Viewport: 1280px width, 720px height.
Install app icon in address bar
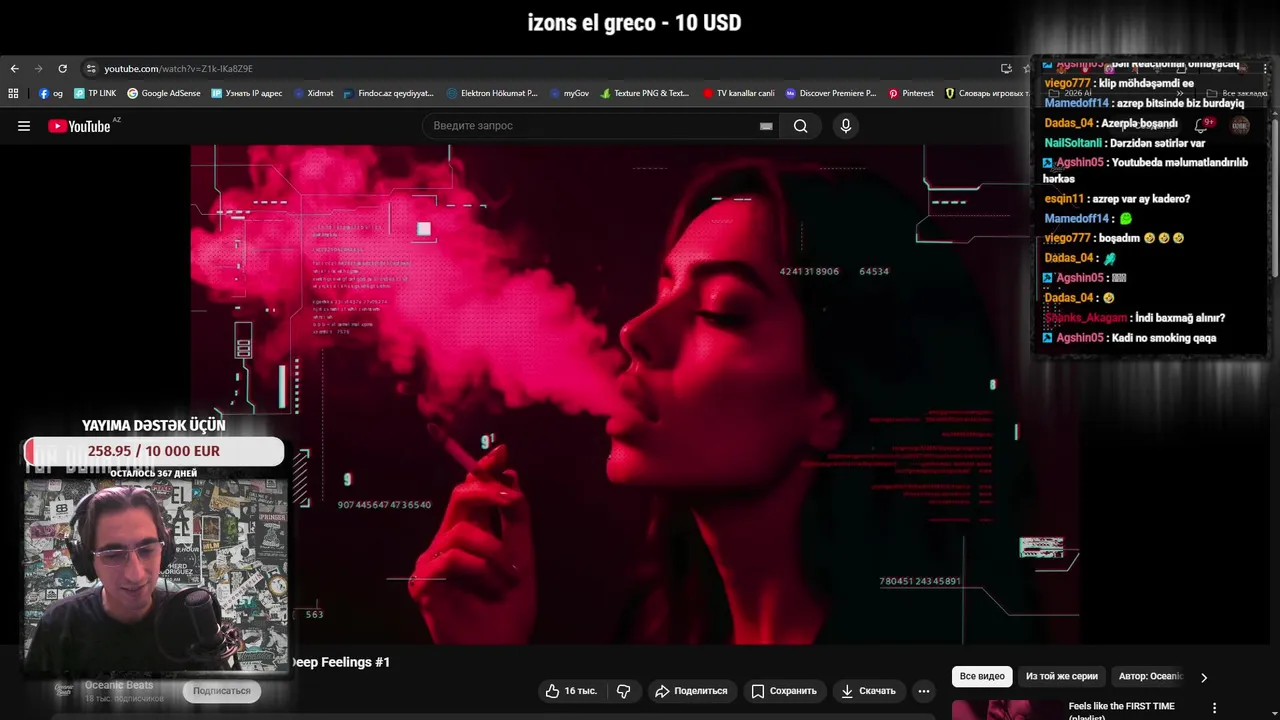pyautogui.click(x=1006, y=68)
